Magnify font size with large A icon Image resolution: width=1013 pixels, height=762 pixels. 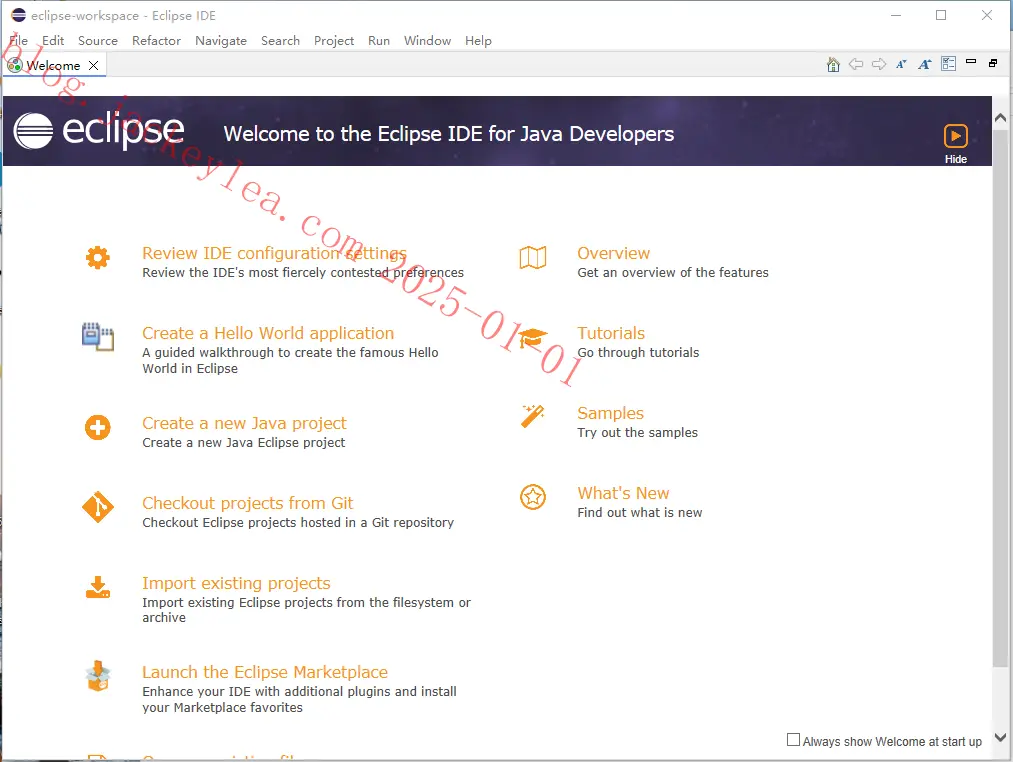click(924, 64)
